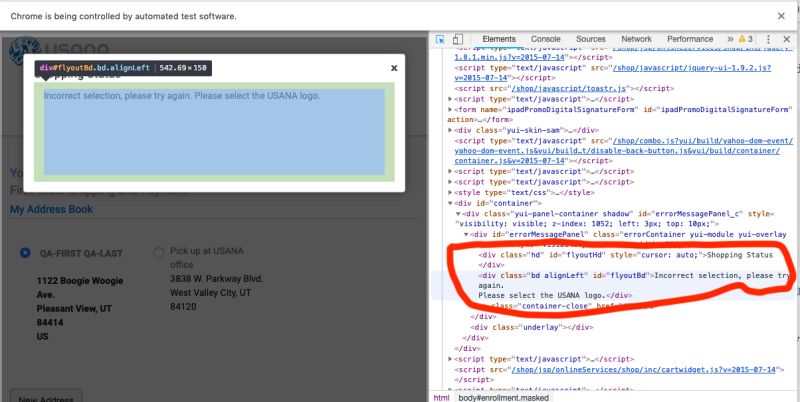
Task: Click the body#enrollment.masked breadcrumb
Action: [x=504, y=397]
